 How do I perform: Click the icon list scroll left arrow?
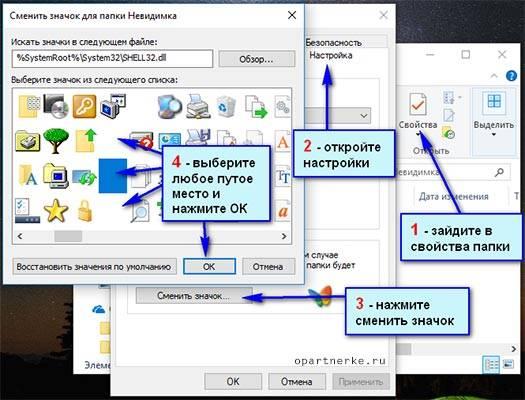(20, 236)
